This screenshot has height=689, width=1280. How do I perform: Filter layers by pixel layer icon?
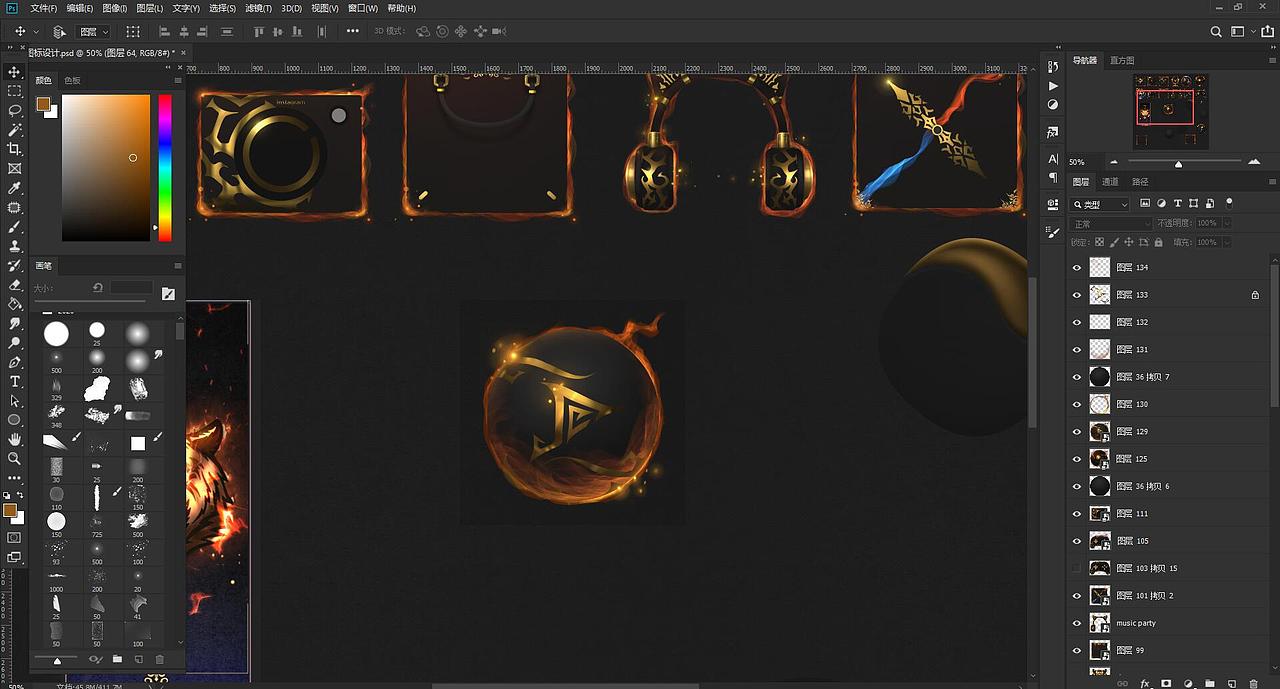(1146, 203)
